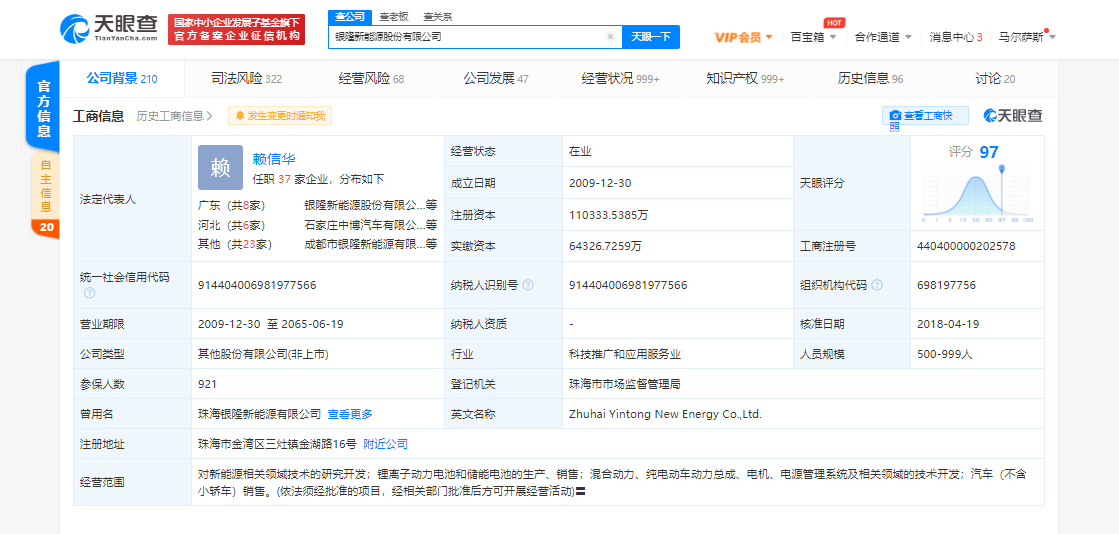Click the 20 badge on side tab
This screenshot has width=1119, height=534.
click(x=44, y=228)
